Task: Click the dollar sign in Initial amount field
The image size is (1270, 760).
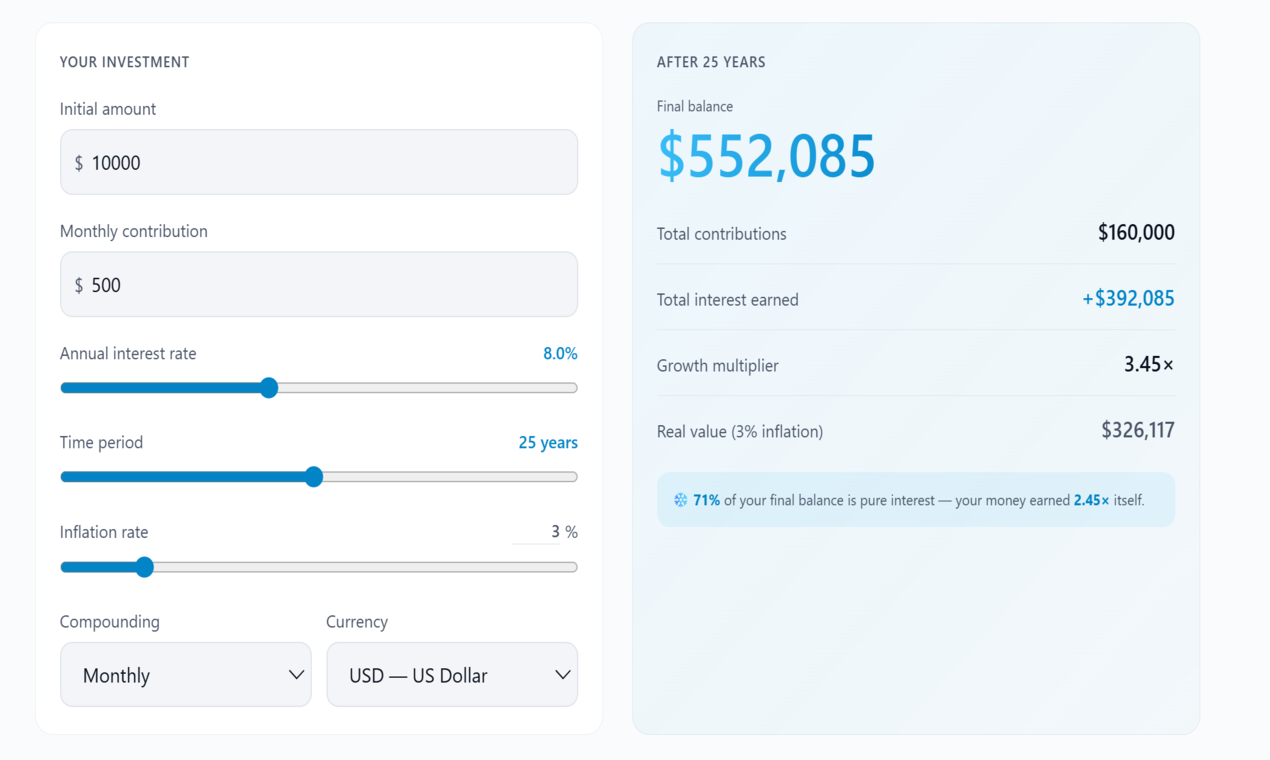Action: point(79,163)
